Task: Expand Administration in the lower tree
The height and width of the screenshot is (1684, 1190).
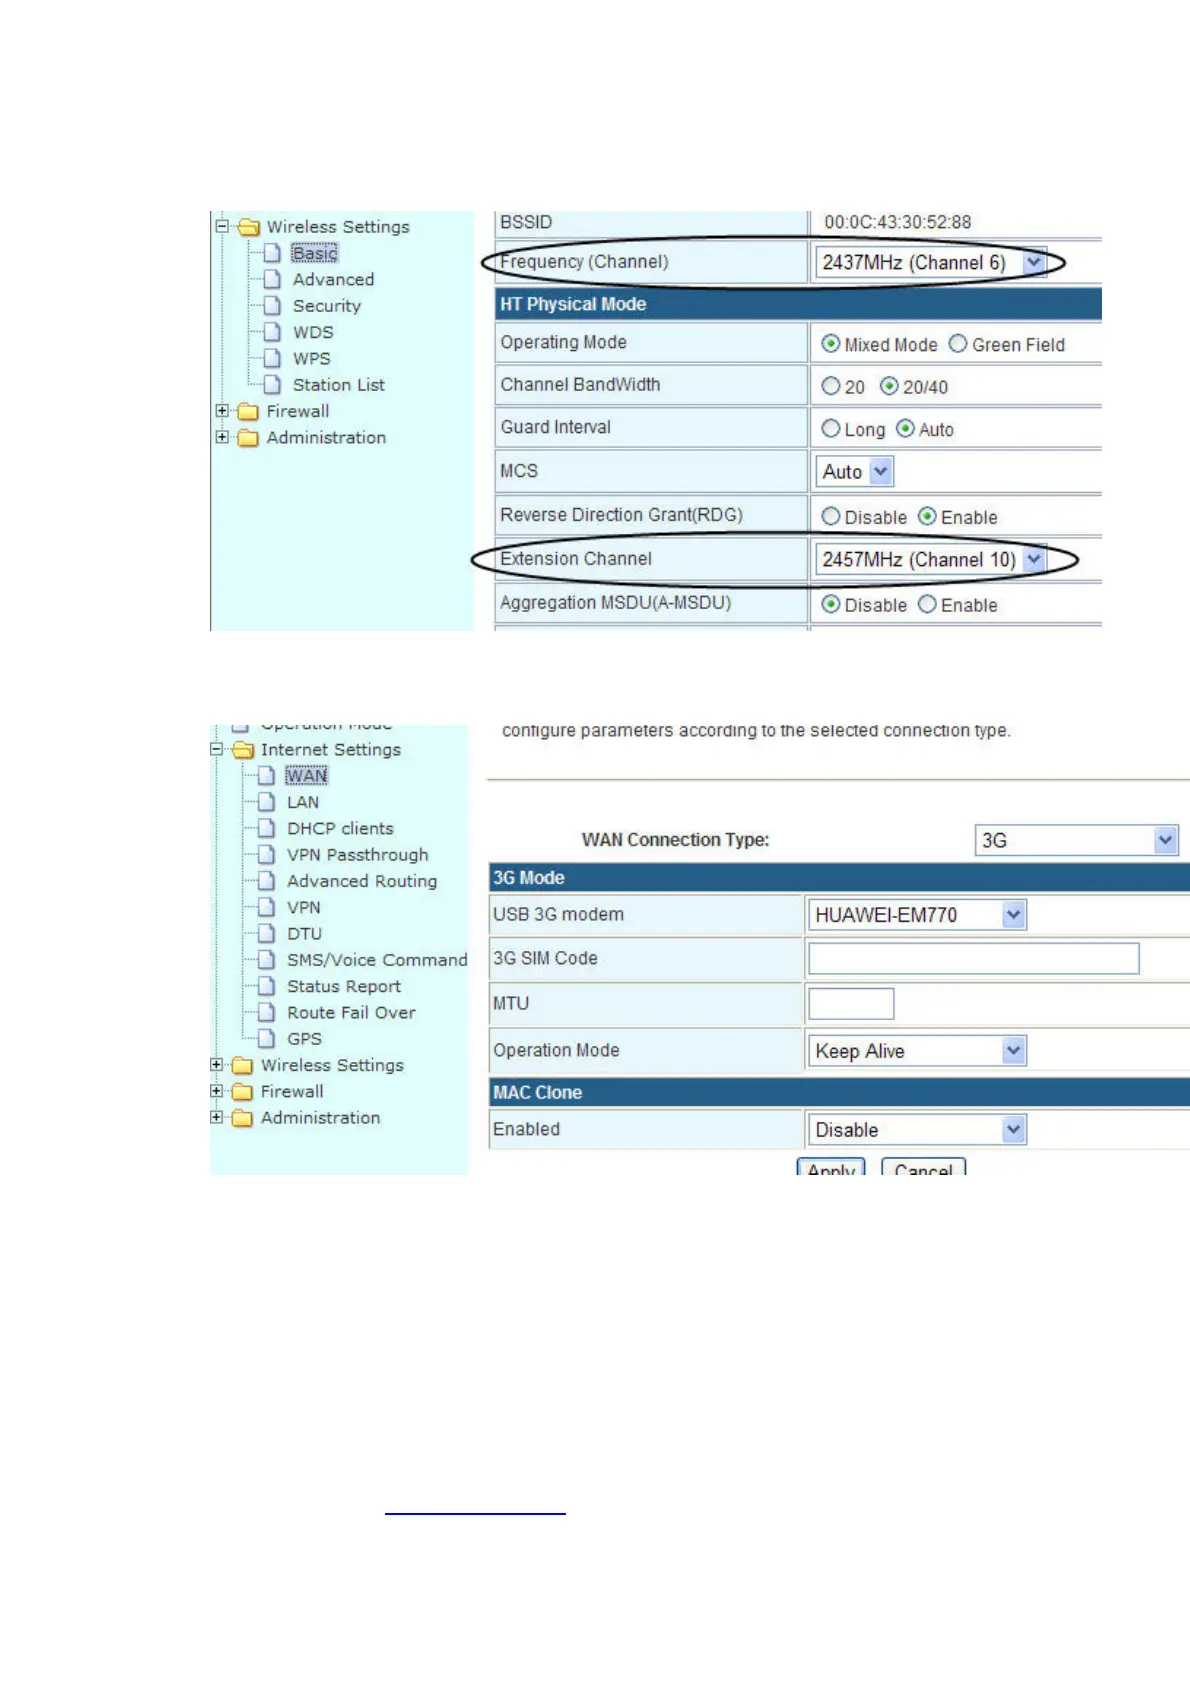Action: tap(216, 1117)
